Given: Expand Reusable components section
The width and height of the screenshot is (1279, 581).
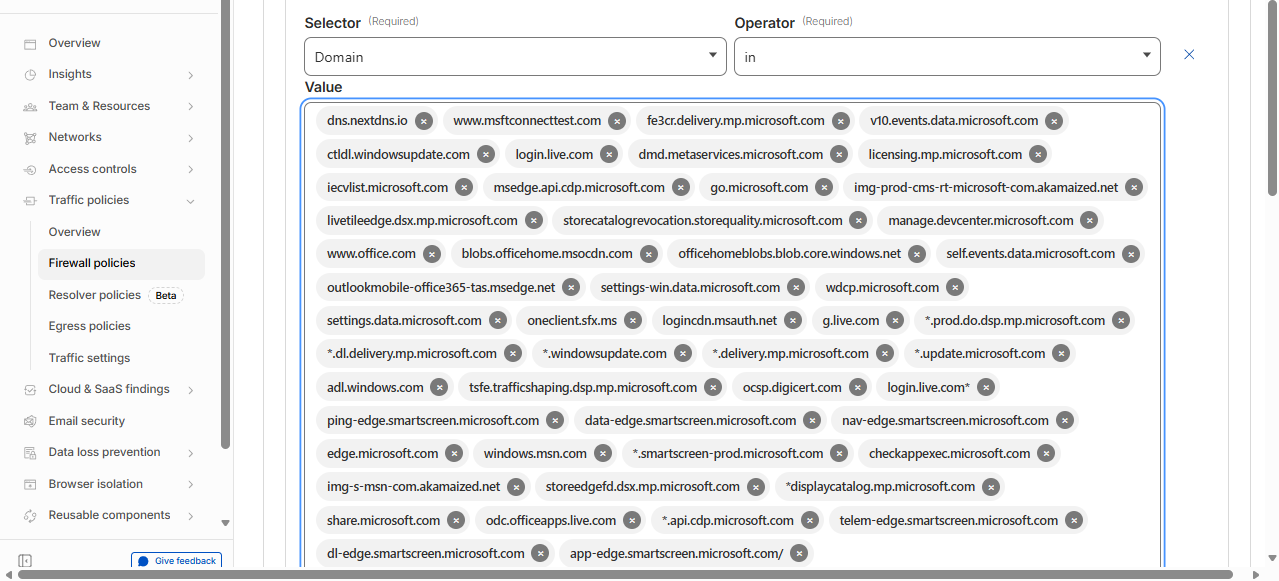Looking at the screenshot, I should pos(190,516).
